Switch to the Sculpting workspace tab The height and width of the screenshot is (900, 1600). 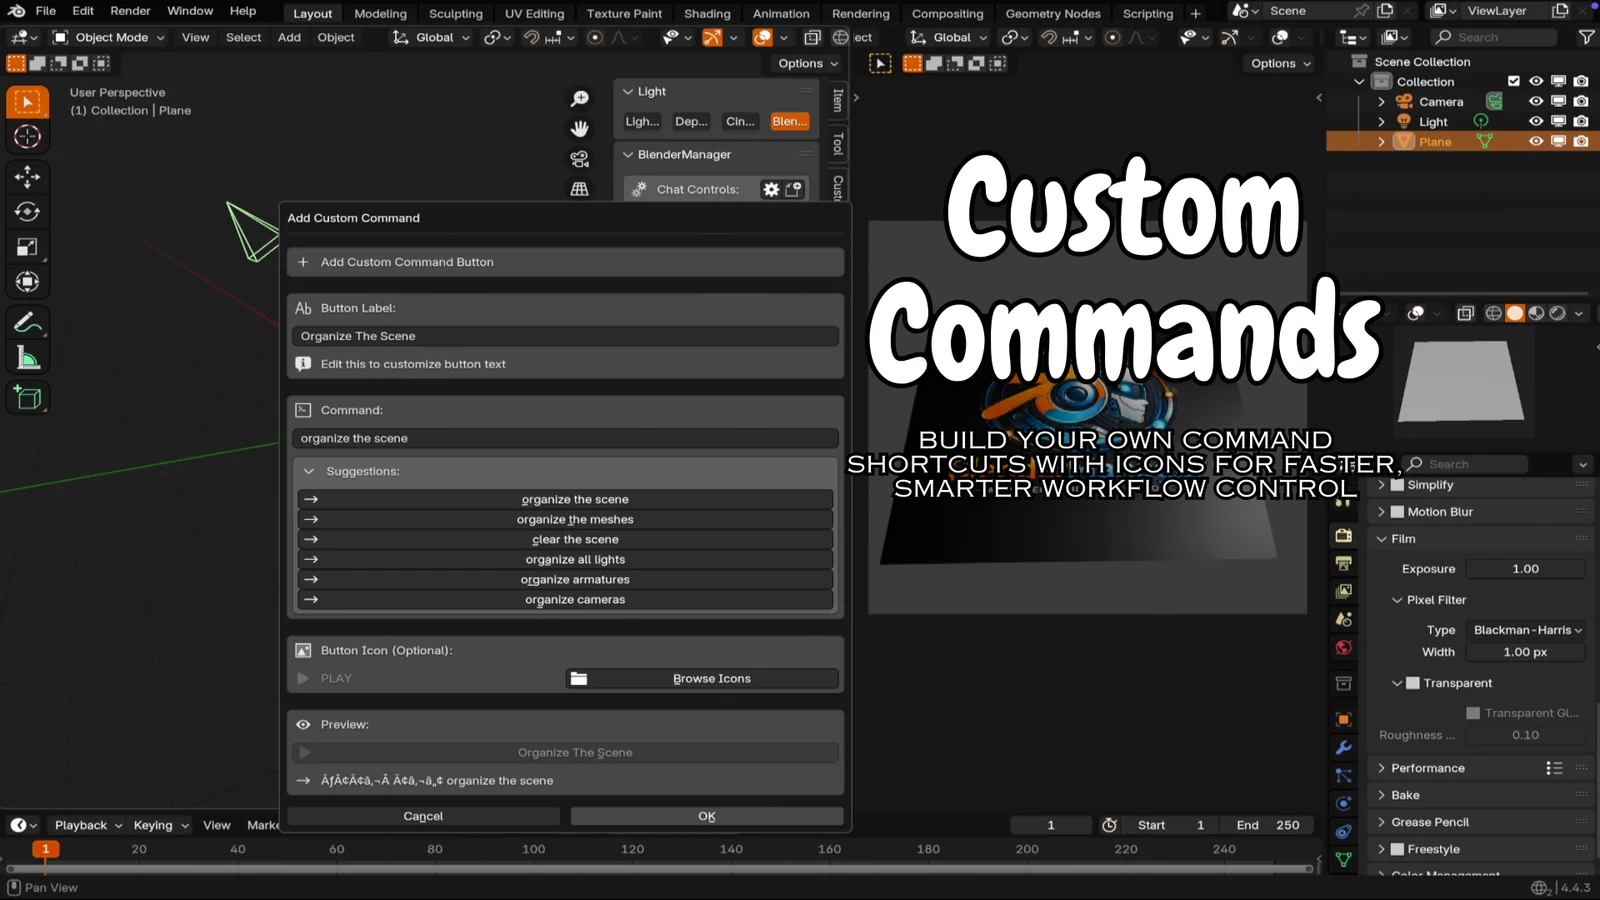tap(455, 13)
